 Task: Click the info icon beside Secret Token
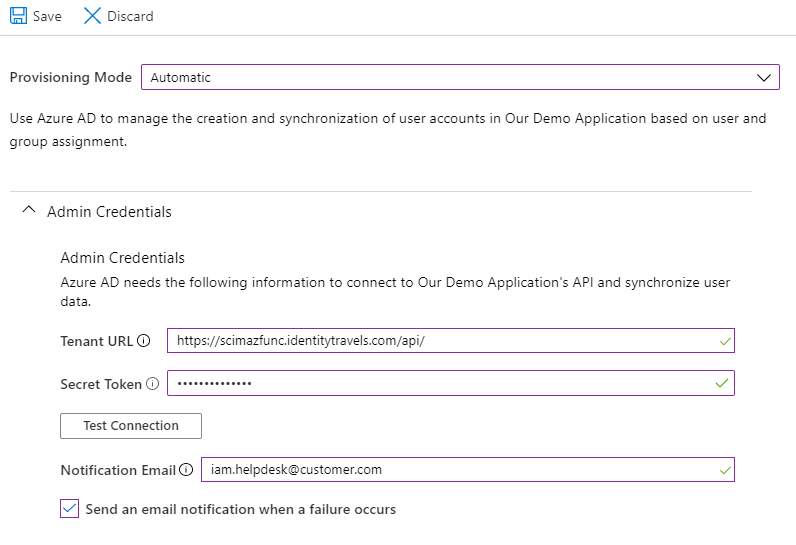152,384
